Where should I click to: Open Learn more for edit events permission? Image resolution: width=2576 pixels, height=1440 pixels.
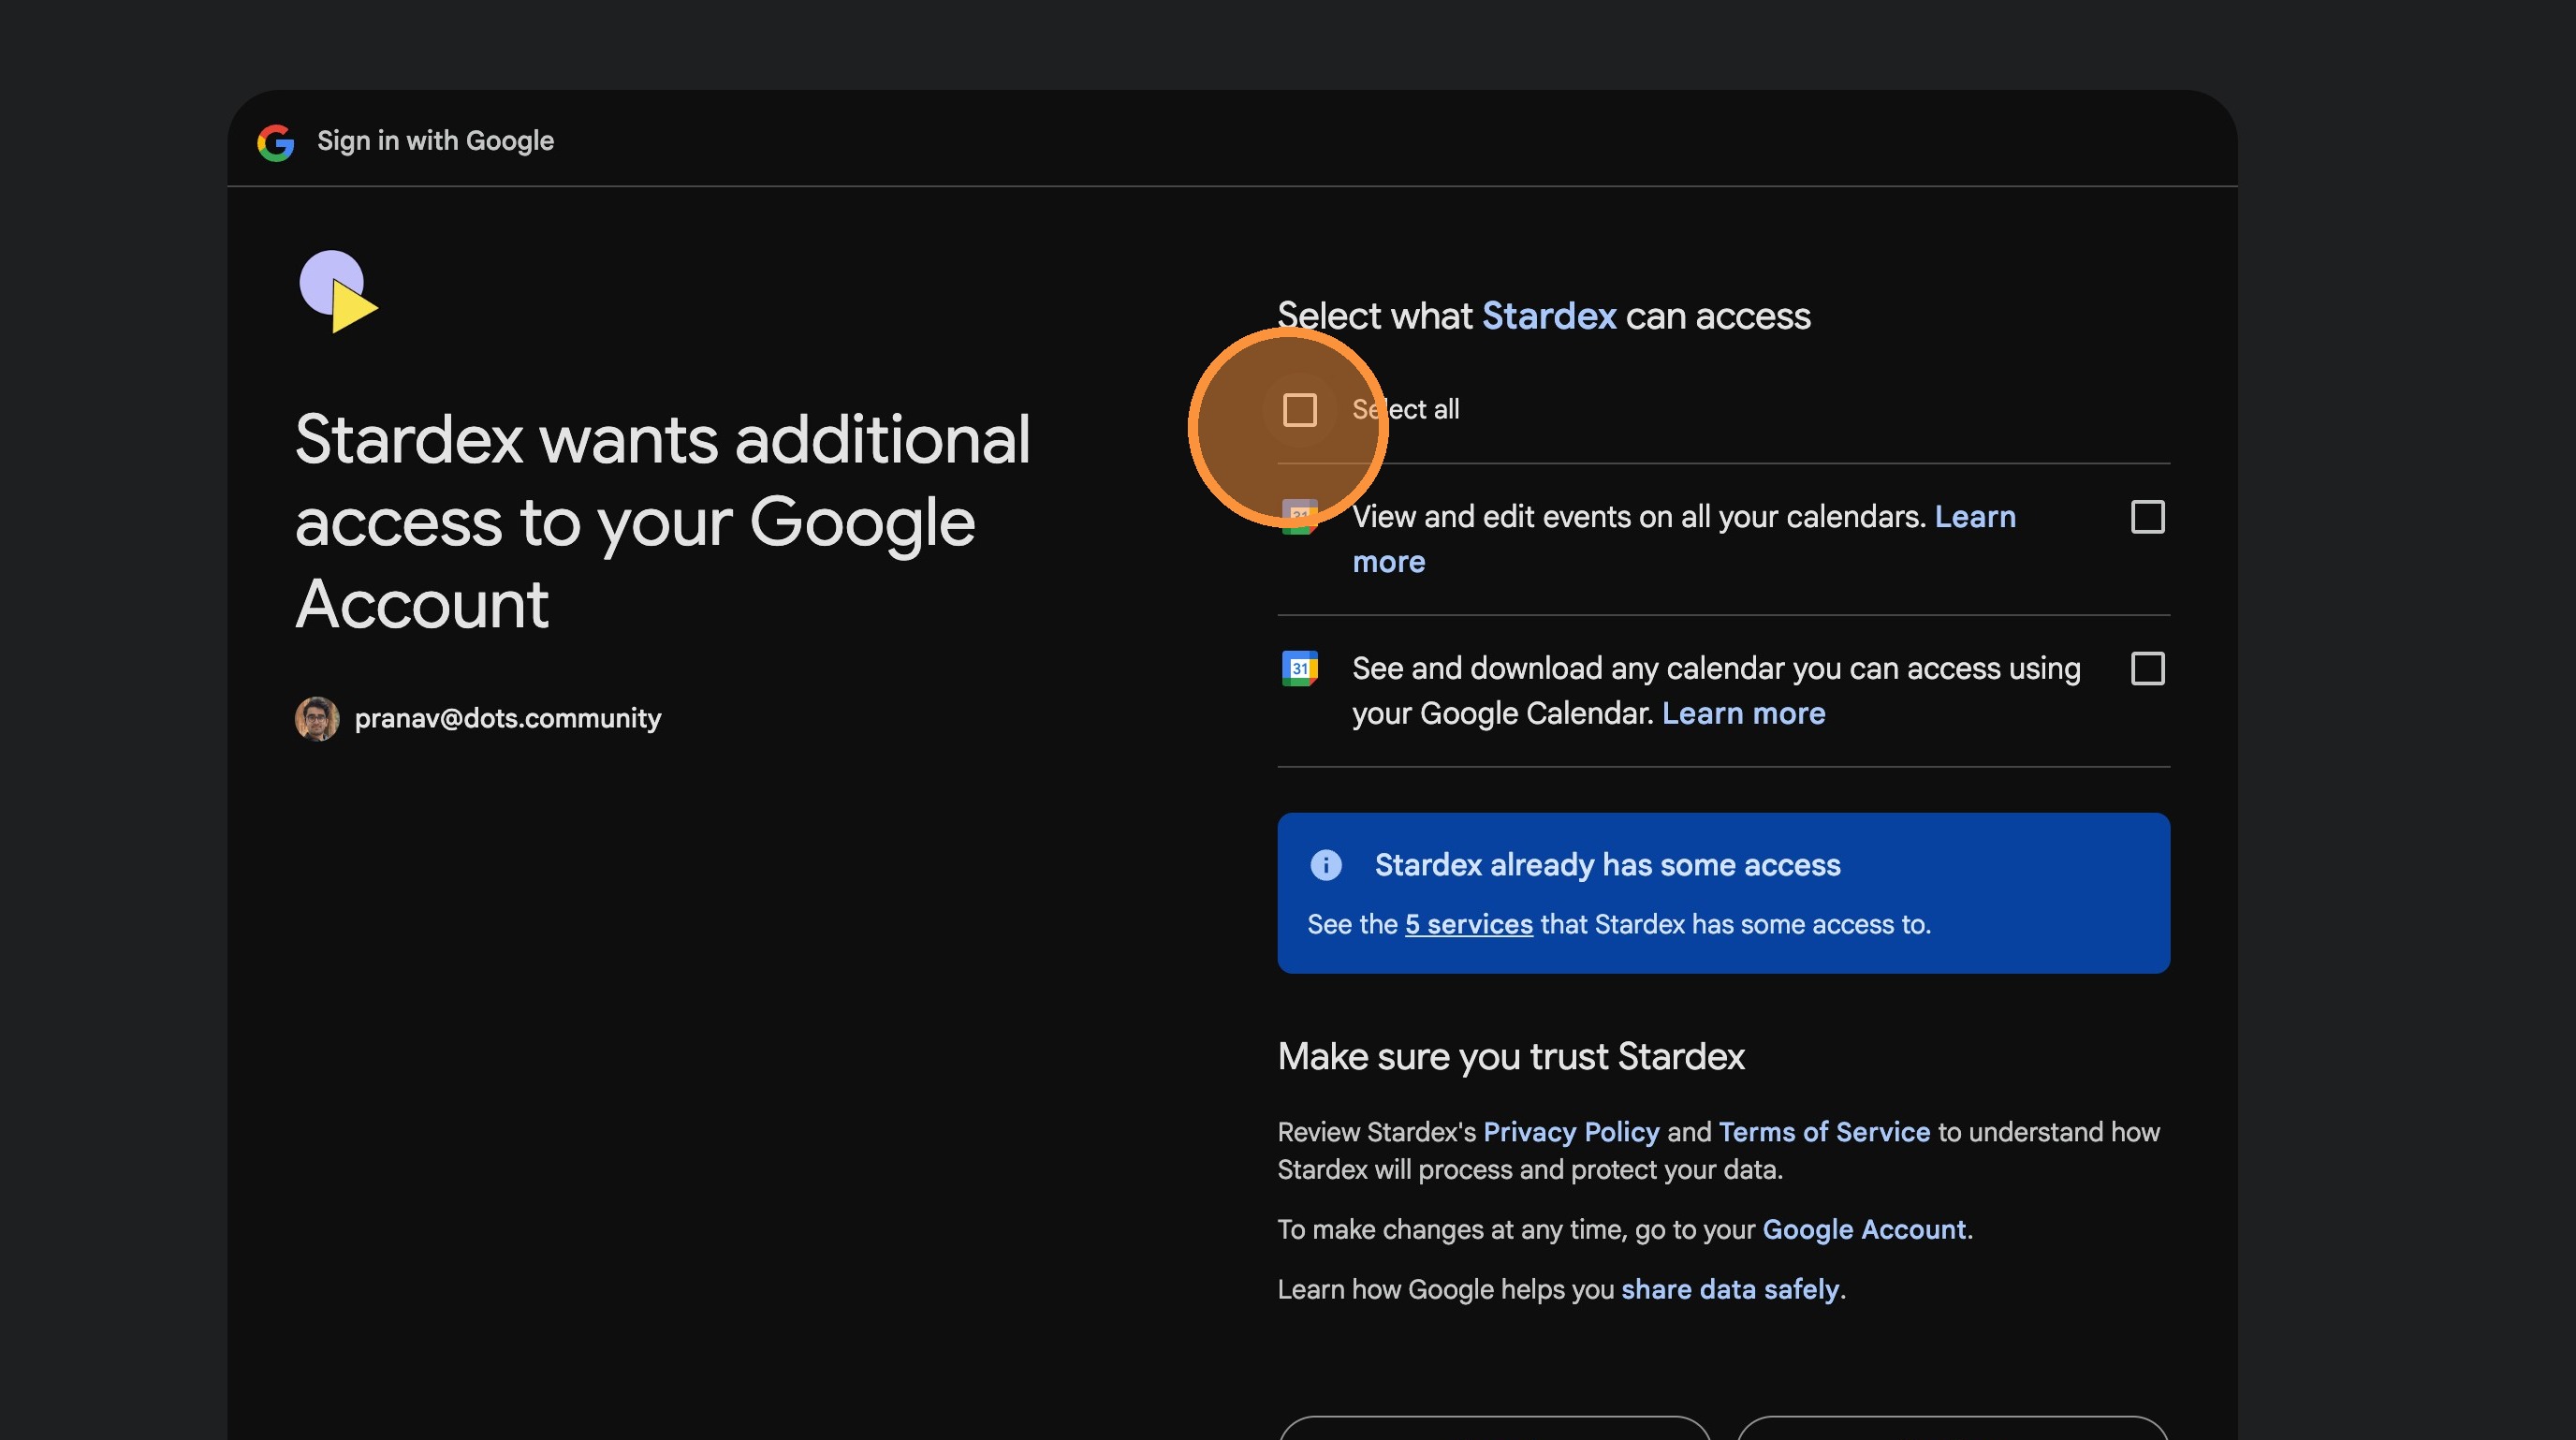(1974, 517)
